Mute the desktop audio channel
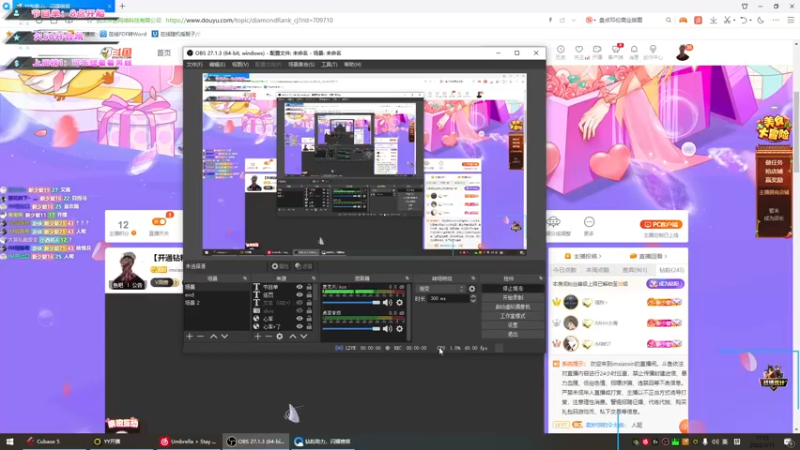This screenshot has width=800, height=450. 388,329
